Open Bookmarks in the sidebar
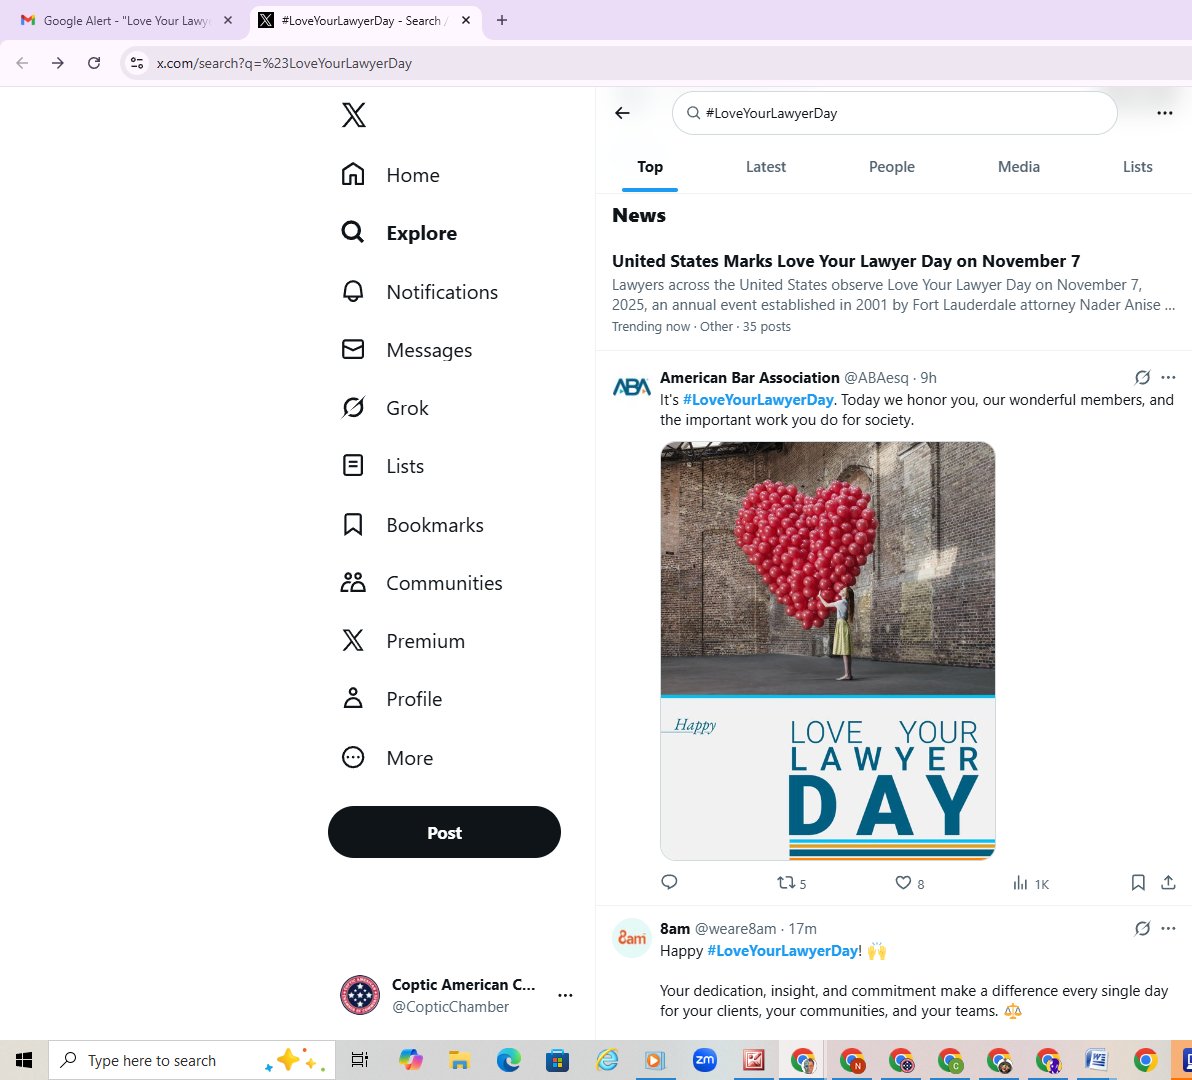This screenshot has height=1080, width=1192. pos(412,524)
